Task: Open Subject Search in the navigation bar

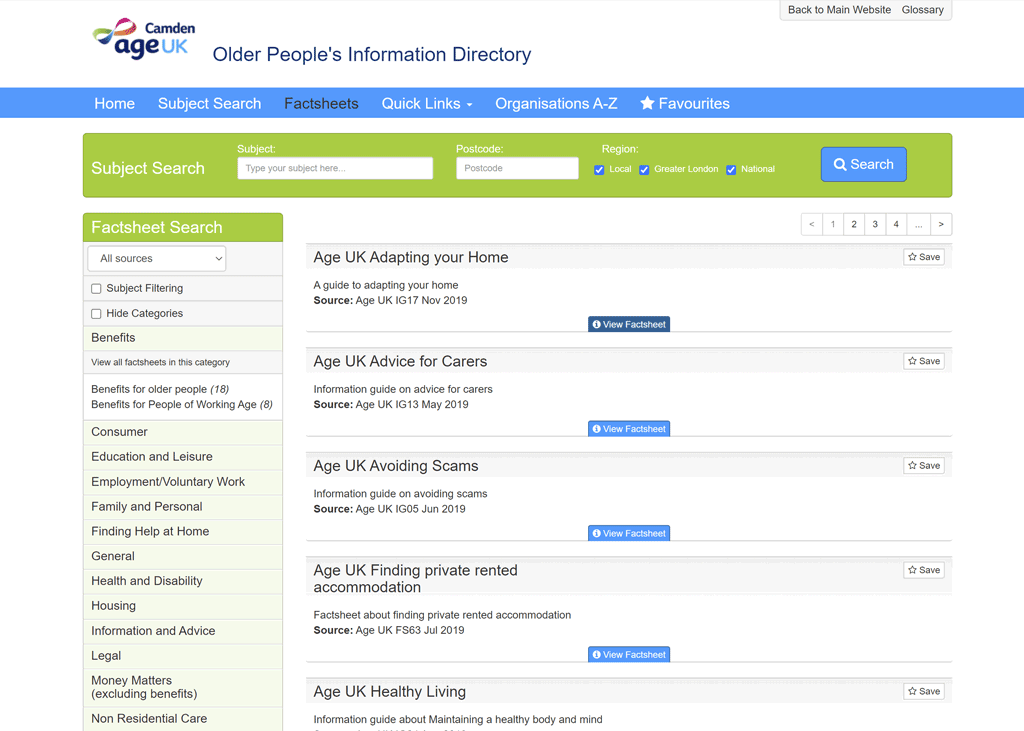Action: pos(210,103)
